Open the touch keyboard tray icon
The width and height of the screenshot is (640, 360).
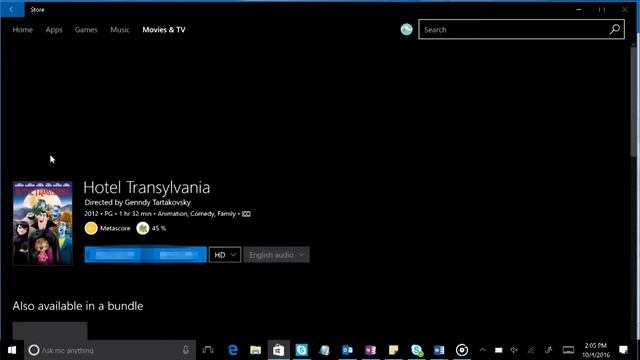568,350
